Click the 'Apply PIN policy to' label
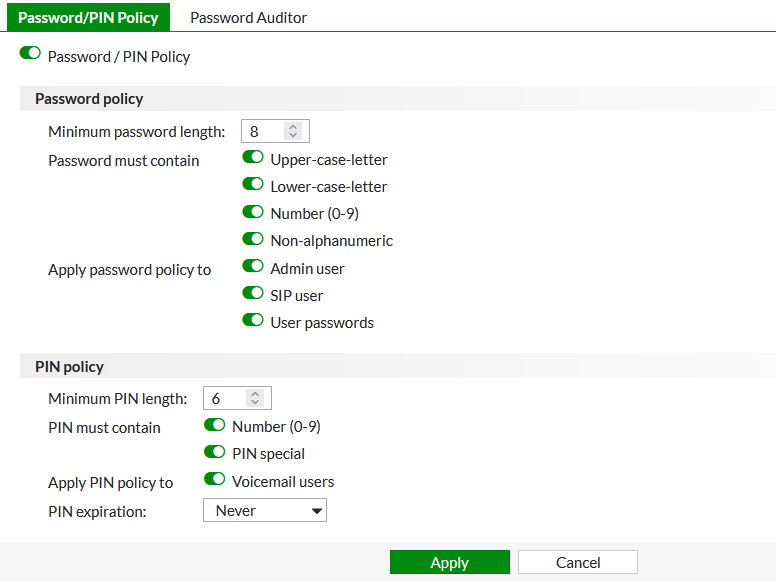Screen dimensions: 776x581 pyautogui.click(x=110, y=483)
